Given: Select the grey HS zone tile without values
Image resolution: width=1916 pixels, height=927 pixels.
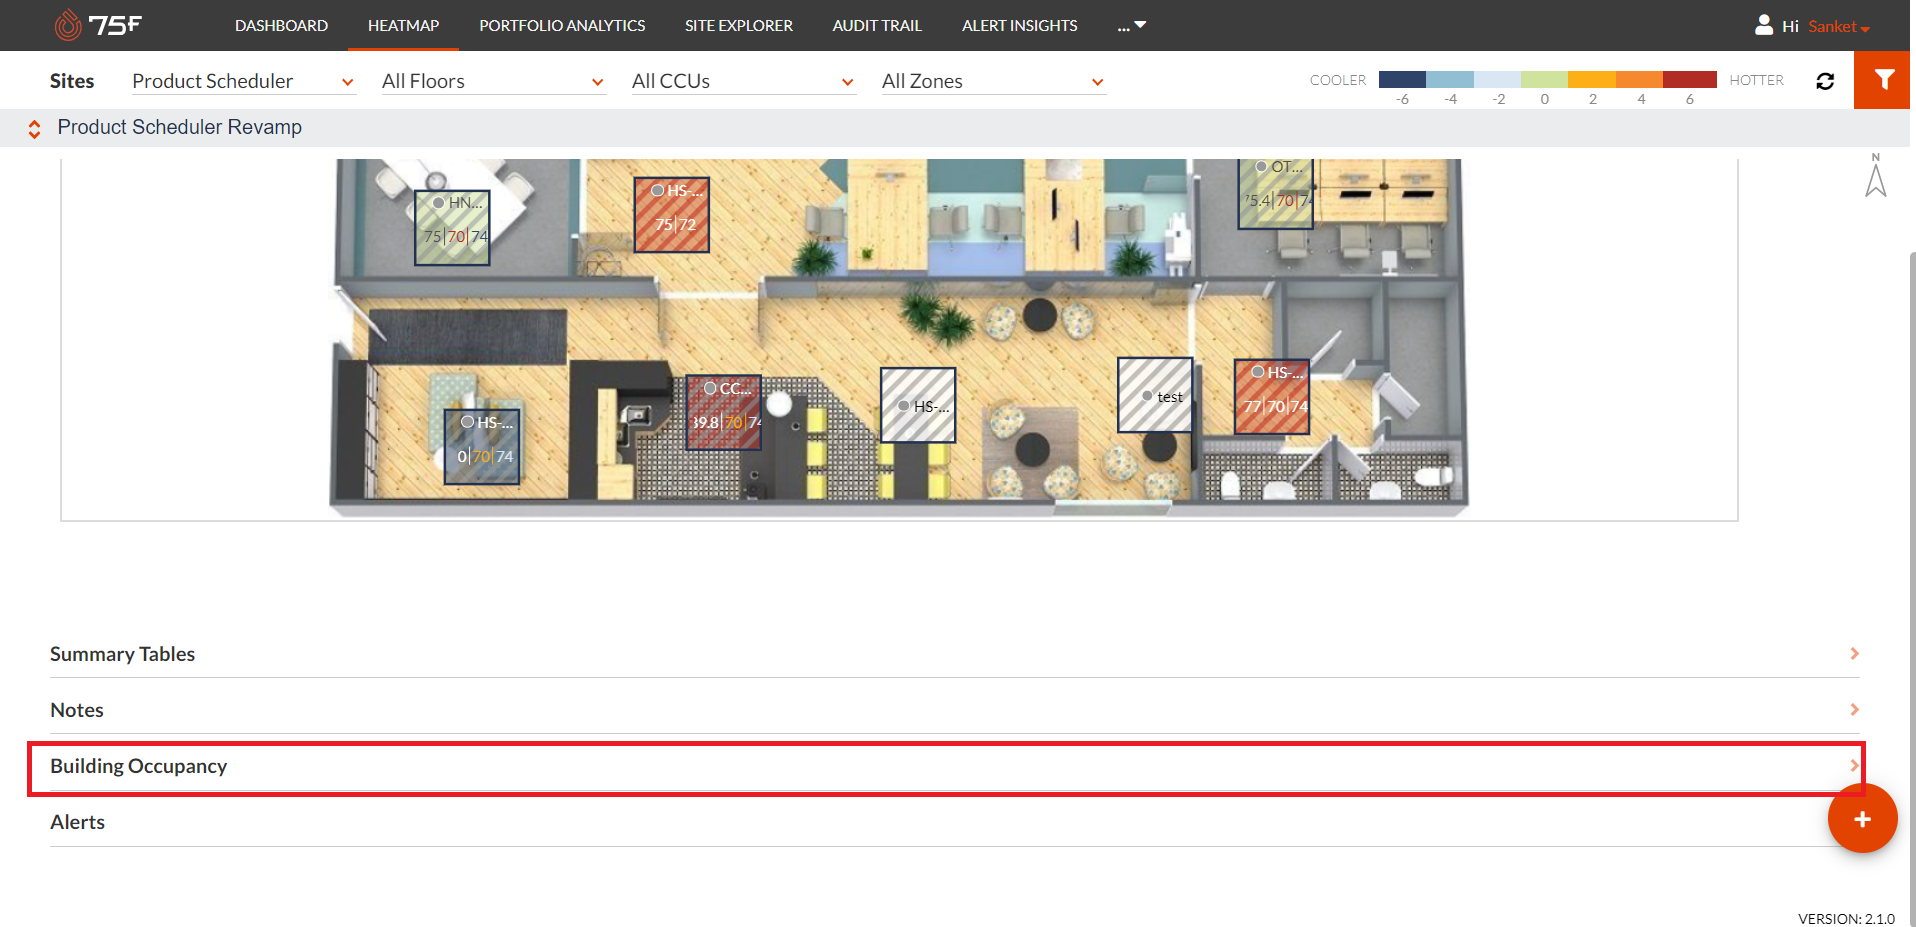Looking at the screenshot, I should 918,405.
